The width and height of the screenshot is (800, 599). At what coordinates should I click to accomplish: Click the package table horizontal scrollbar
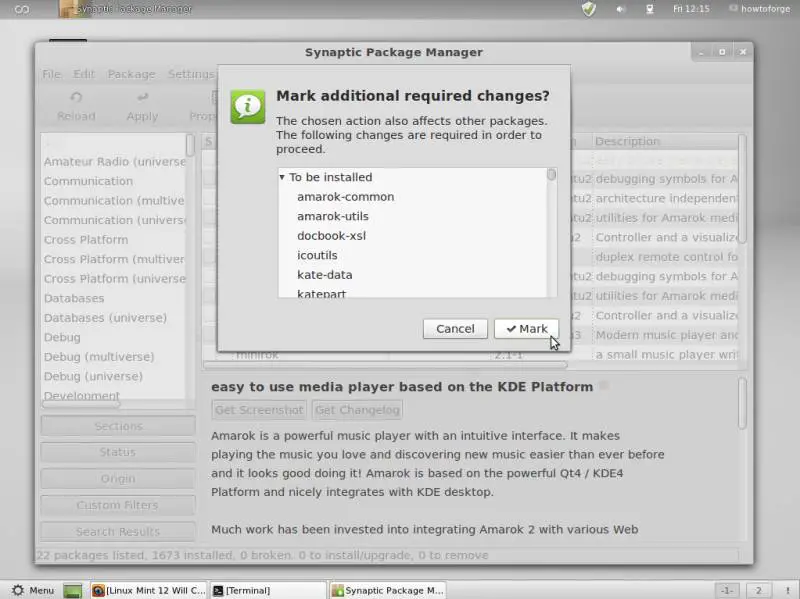[385, 365]
